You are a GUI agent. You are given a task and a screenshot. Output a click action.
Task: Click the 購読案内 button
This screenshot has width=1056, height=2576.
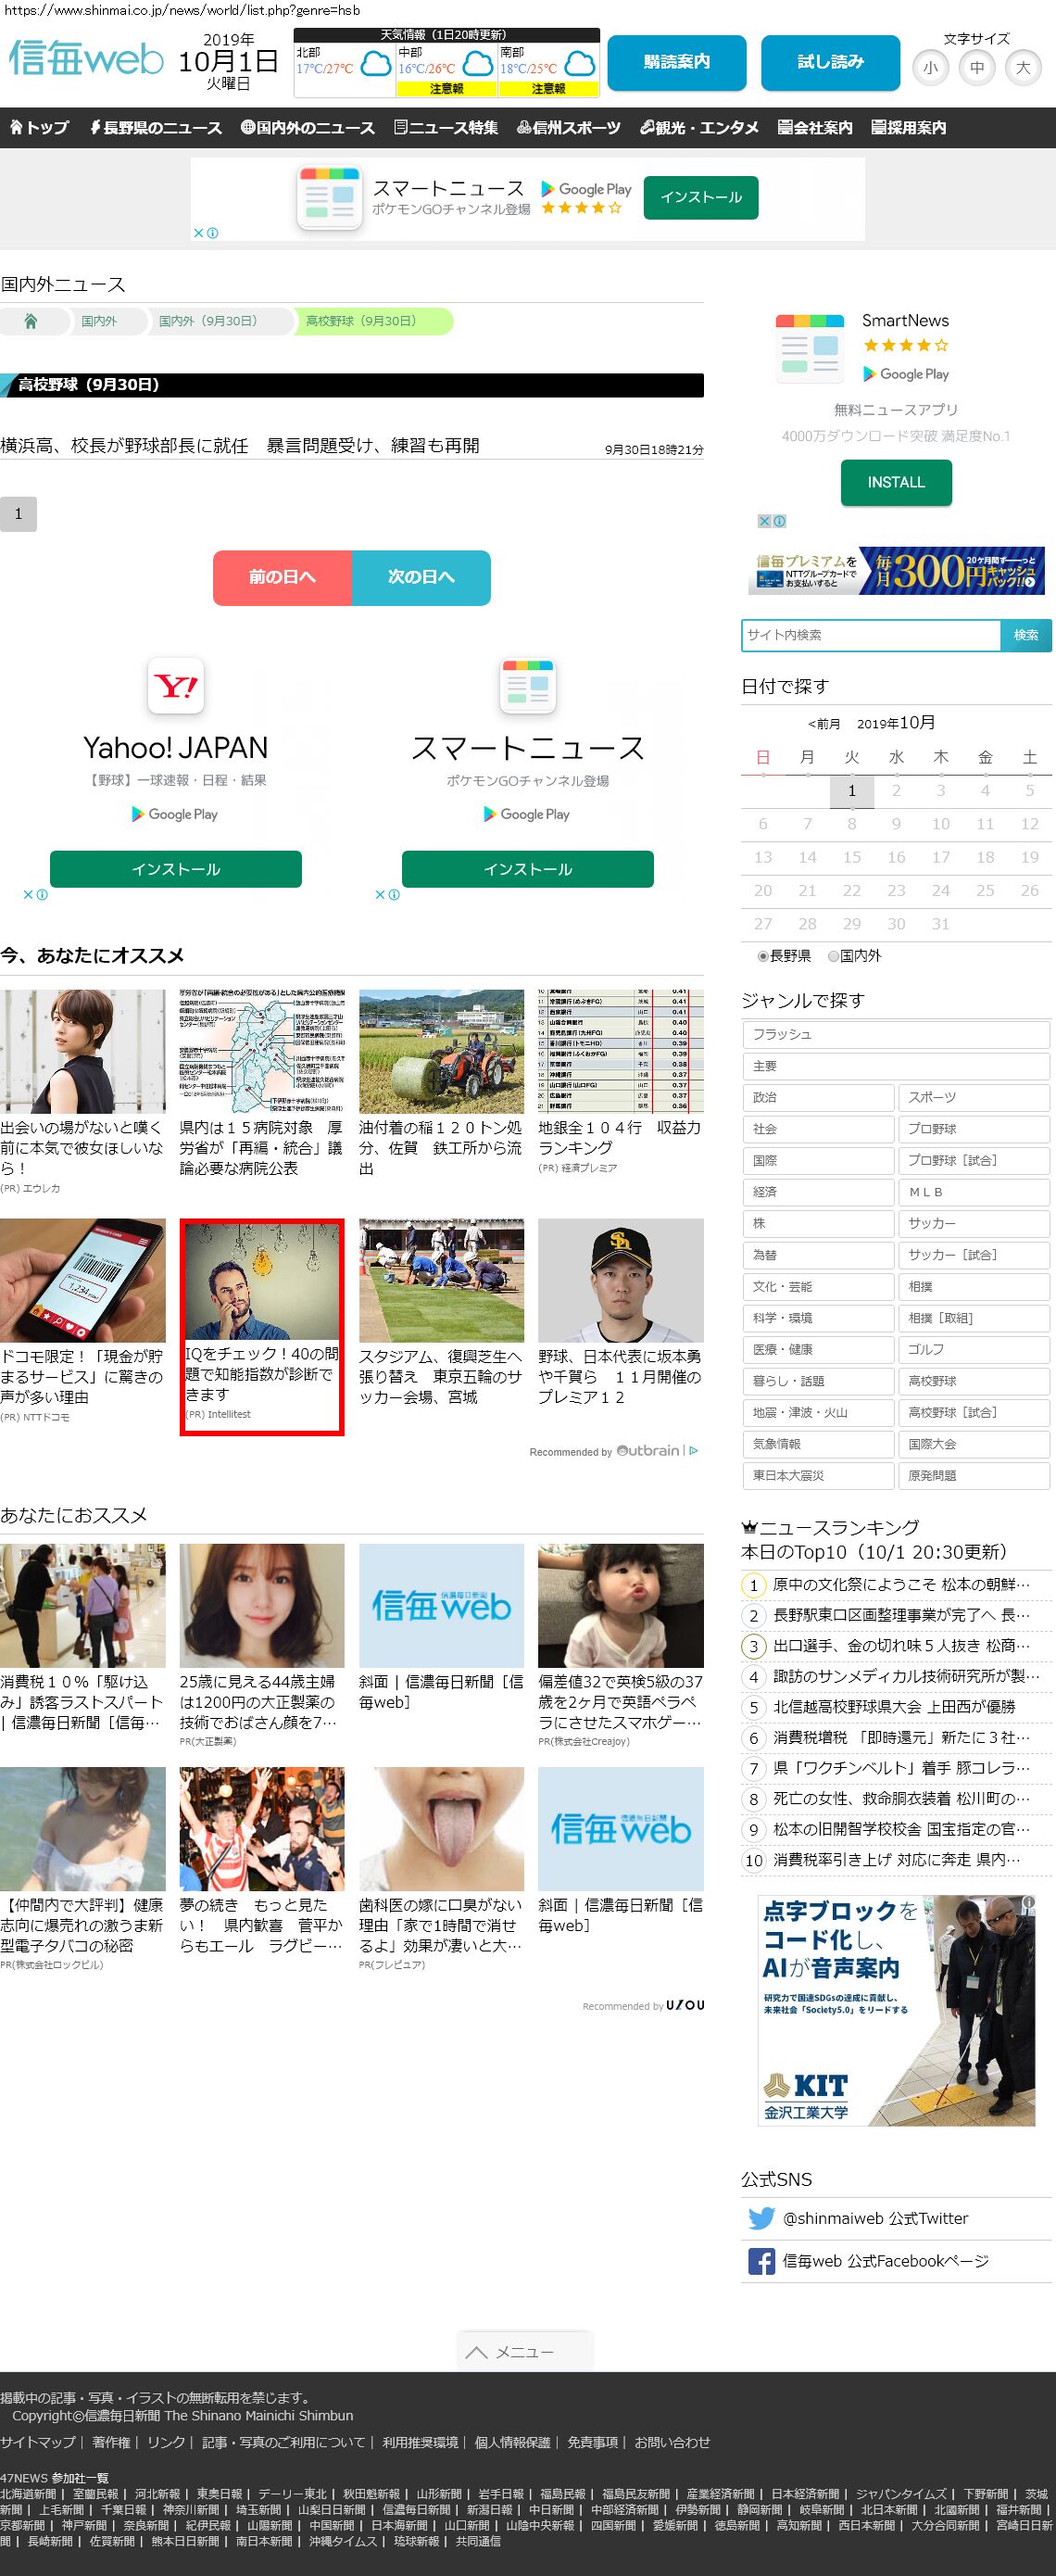[x=676, y=62]
